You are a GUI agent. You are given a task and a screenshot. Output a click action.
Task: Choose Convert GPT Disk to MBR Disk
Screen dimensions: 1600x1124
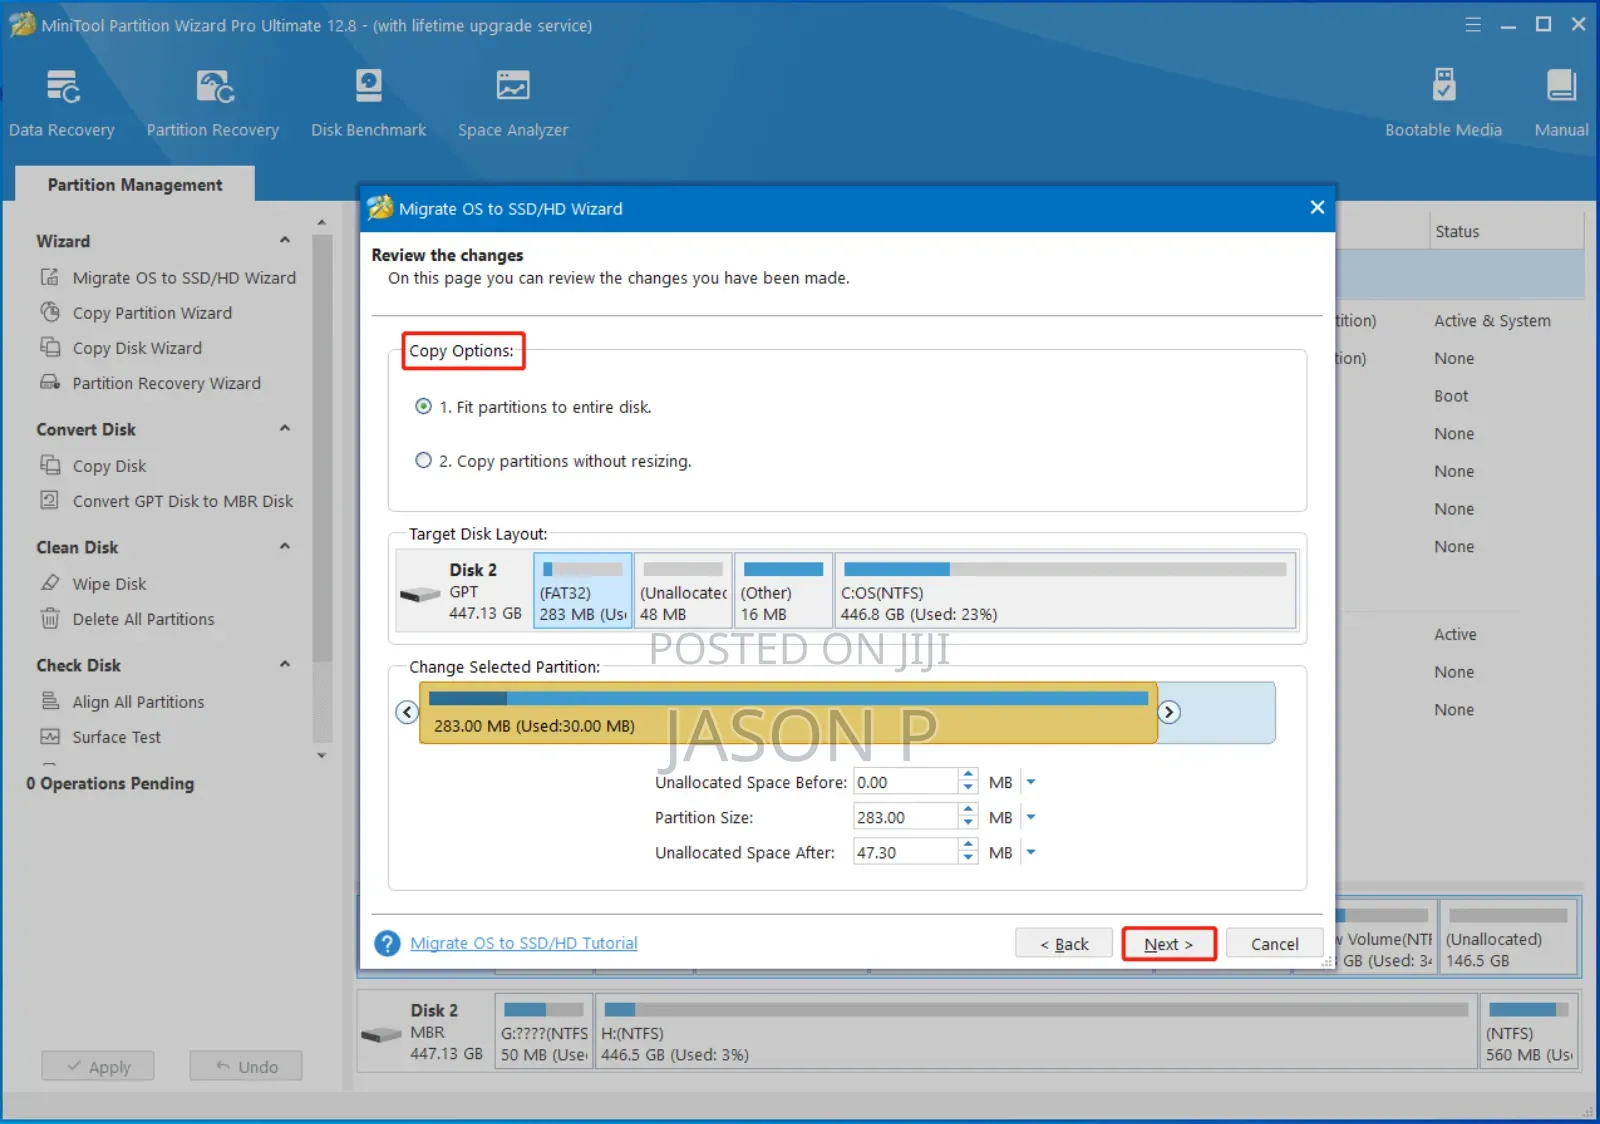click(x=183, y=501)
